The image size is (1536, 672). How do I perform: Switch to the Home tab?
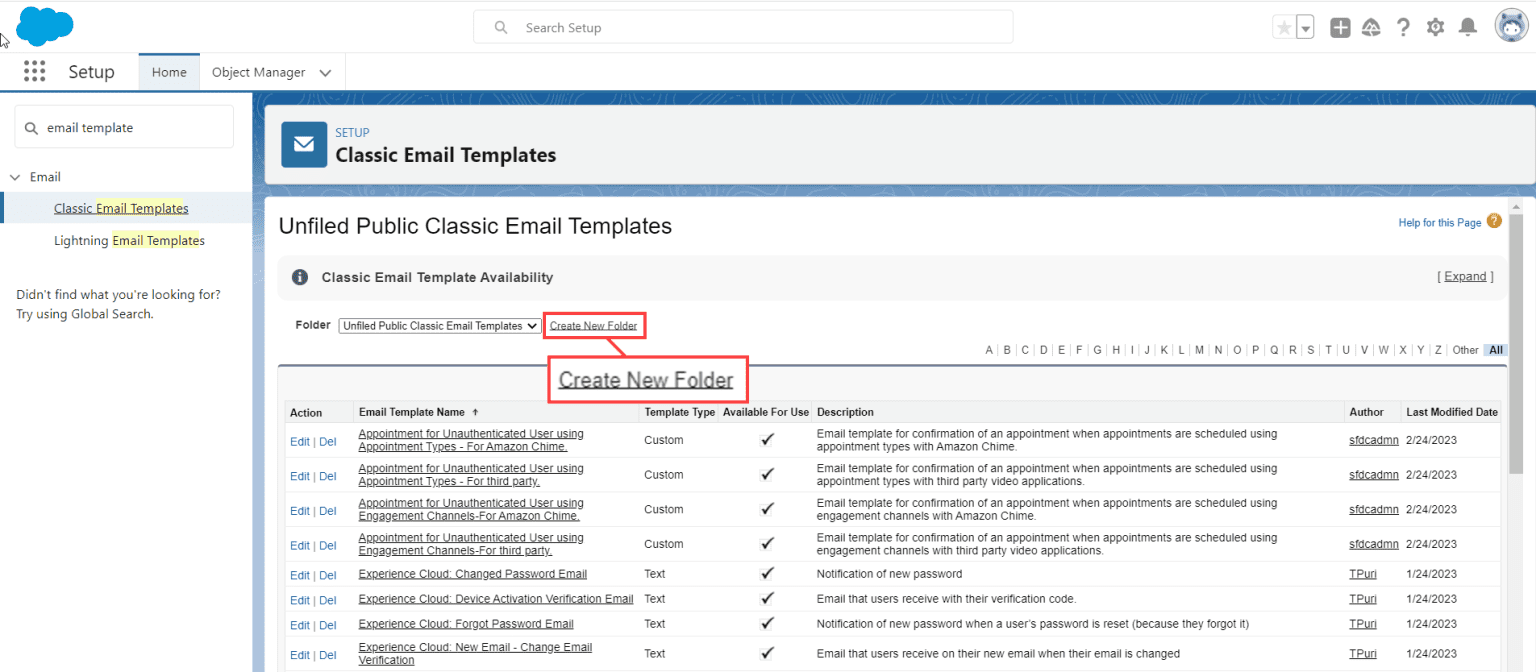[x=168, y=71]
